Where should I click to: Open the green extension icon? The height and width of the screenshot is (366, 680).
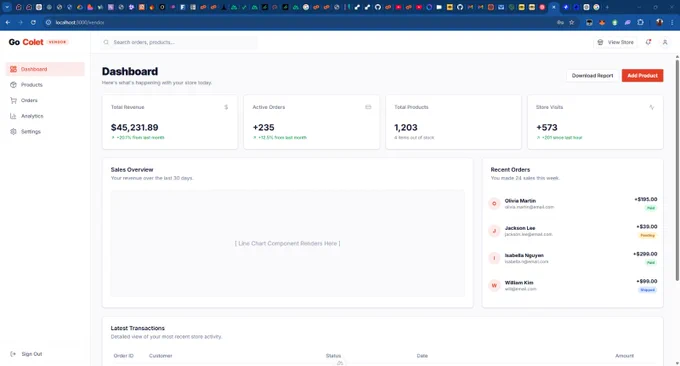[x=615, y=22]
